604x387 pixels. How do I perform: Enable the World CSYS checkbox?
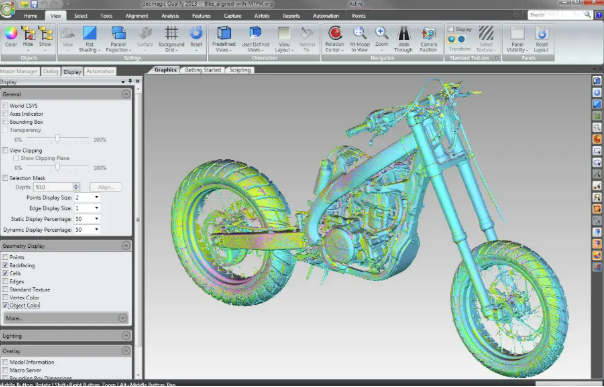pos(5,106)
